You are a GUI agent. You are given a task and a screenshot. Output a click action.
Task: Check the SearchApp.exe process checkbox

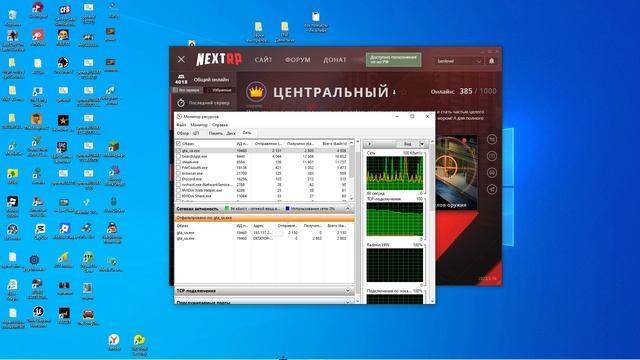[178, 156]
